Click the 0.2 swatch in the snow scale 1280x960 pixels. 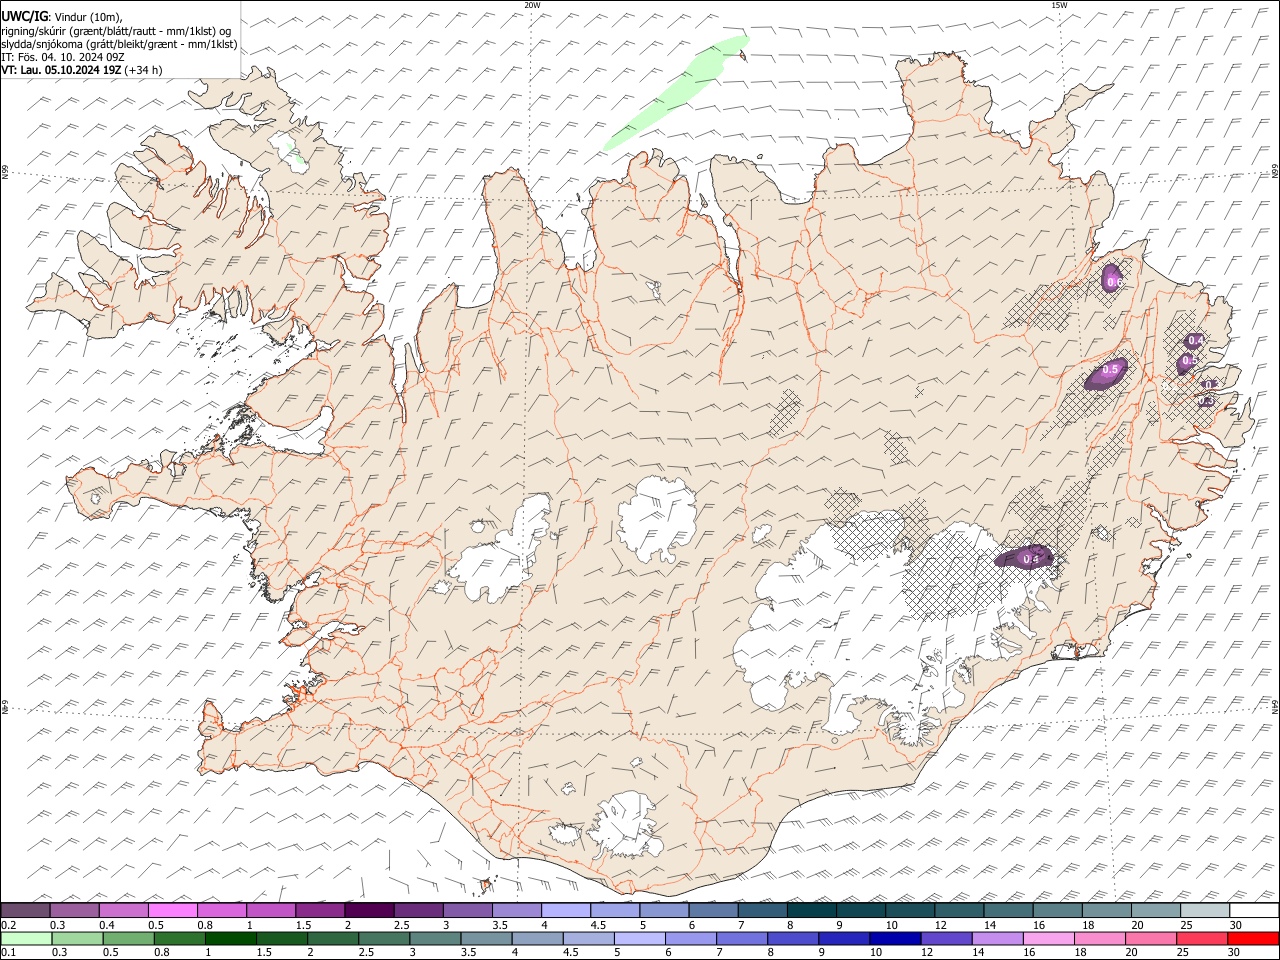point(25,910)
